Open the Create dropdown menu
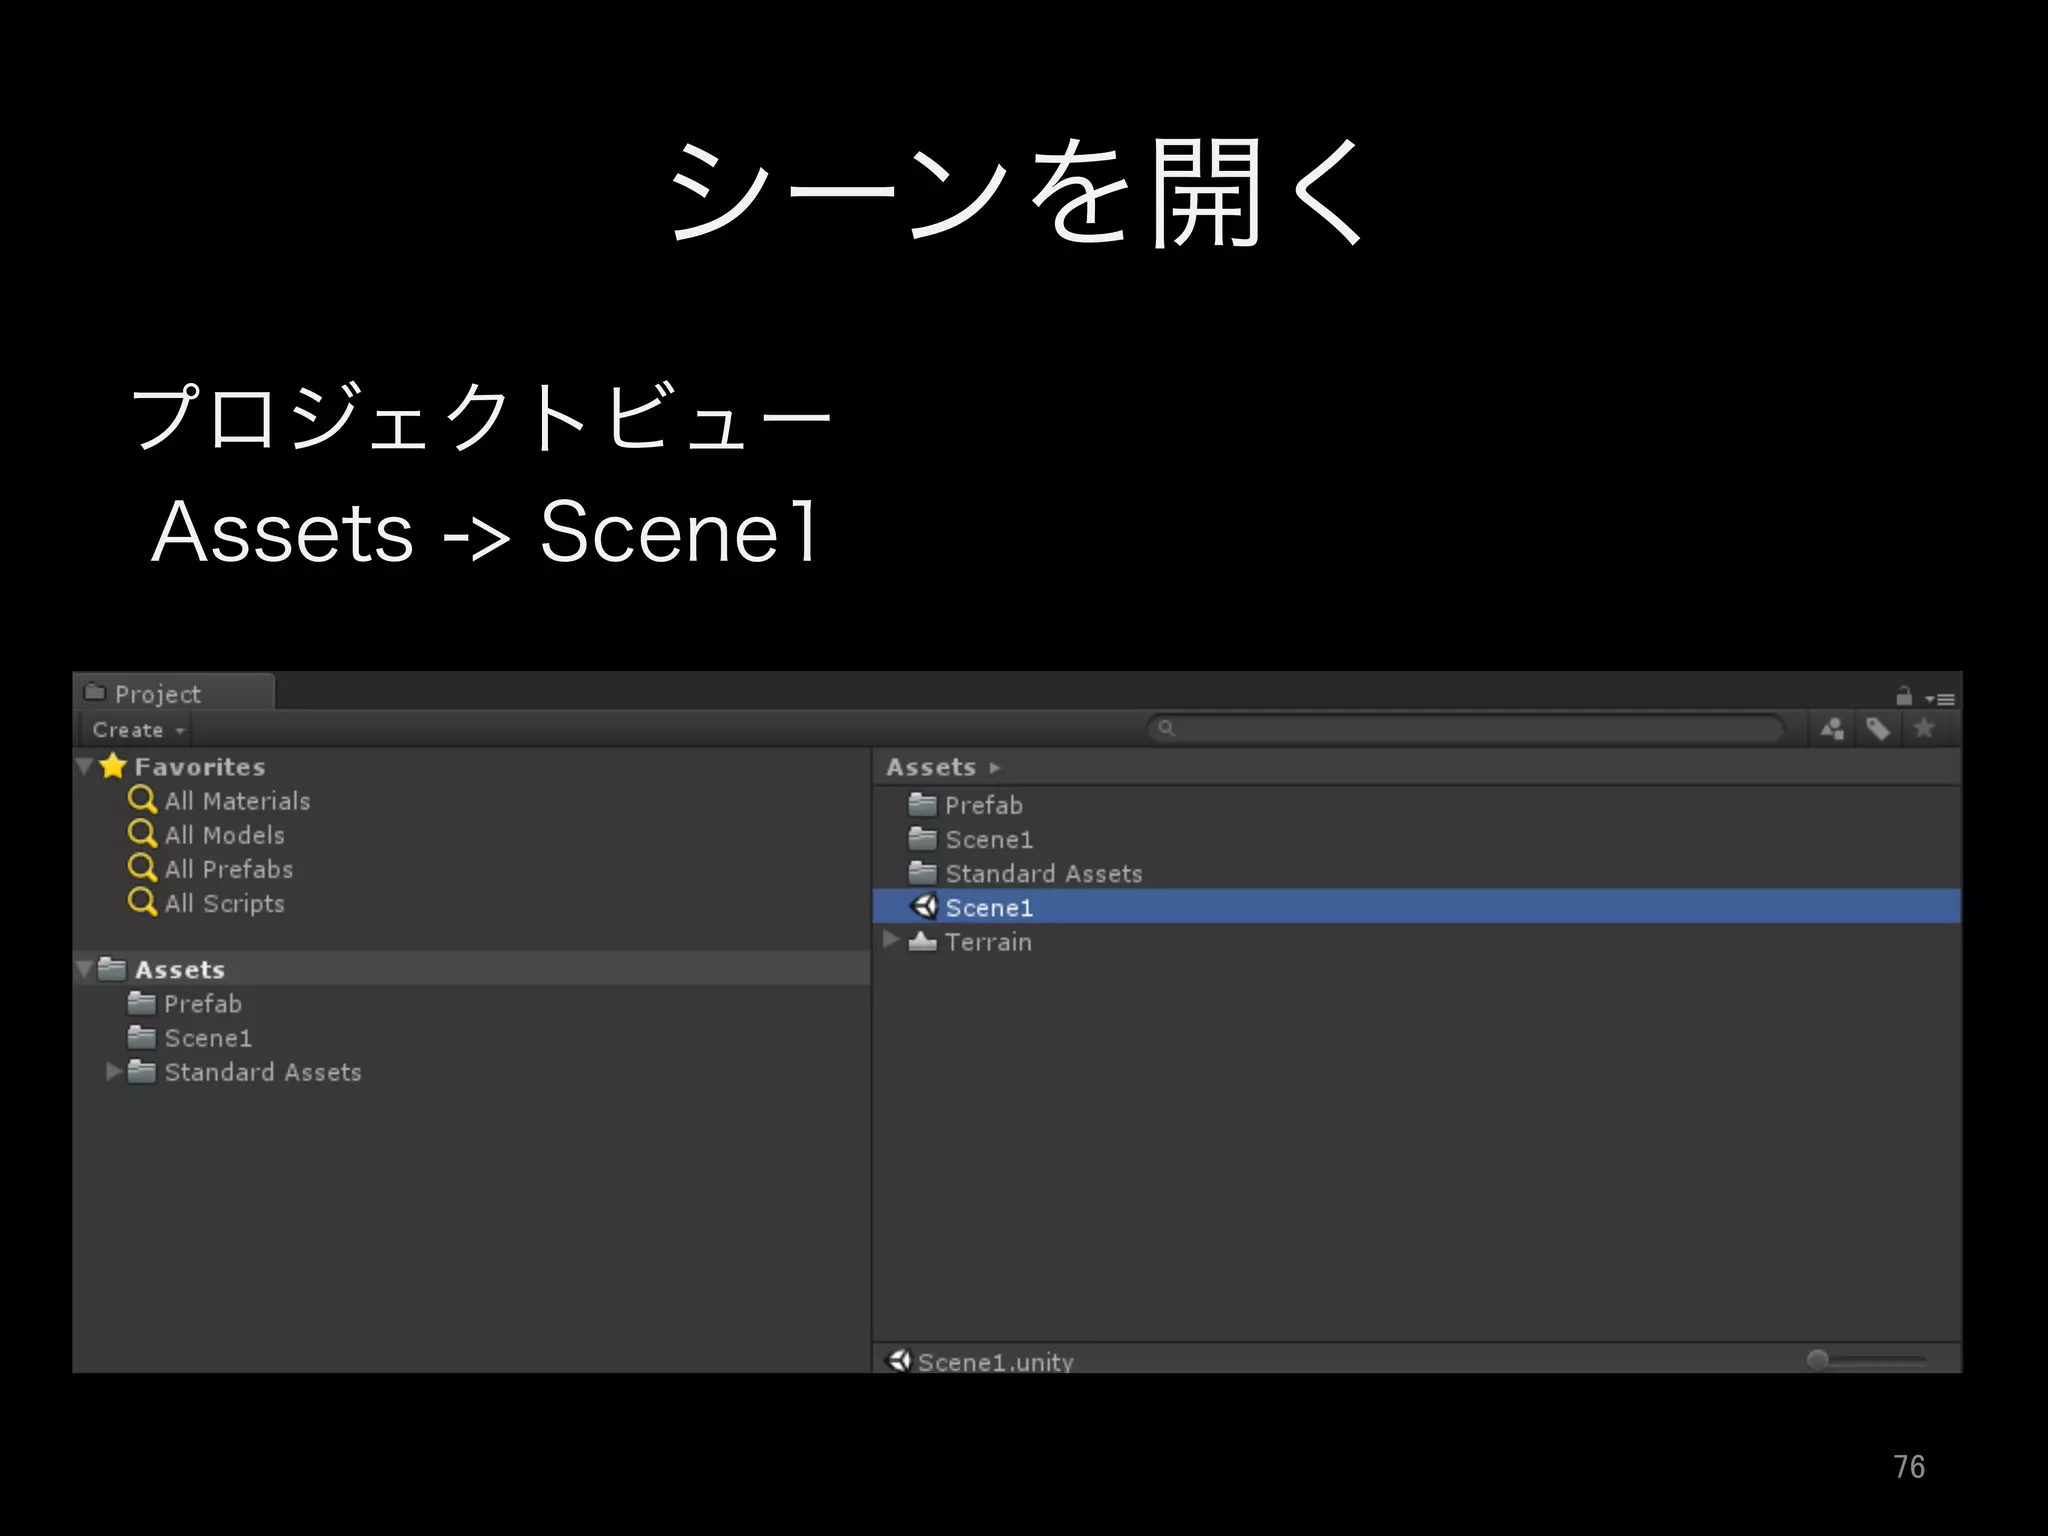This screenshot has width=2048, height=1536. click(138, 730)
